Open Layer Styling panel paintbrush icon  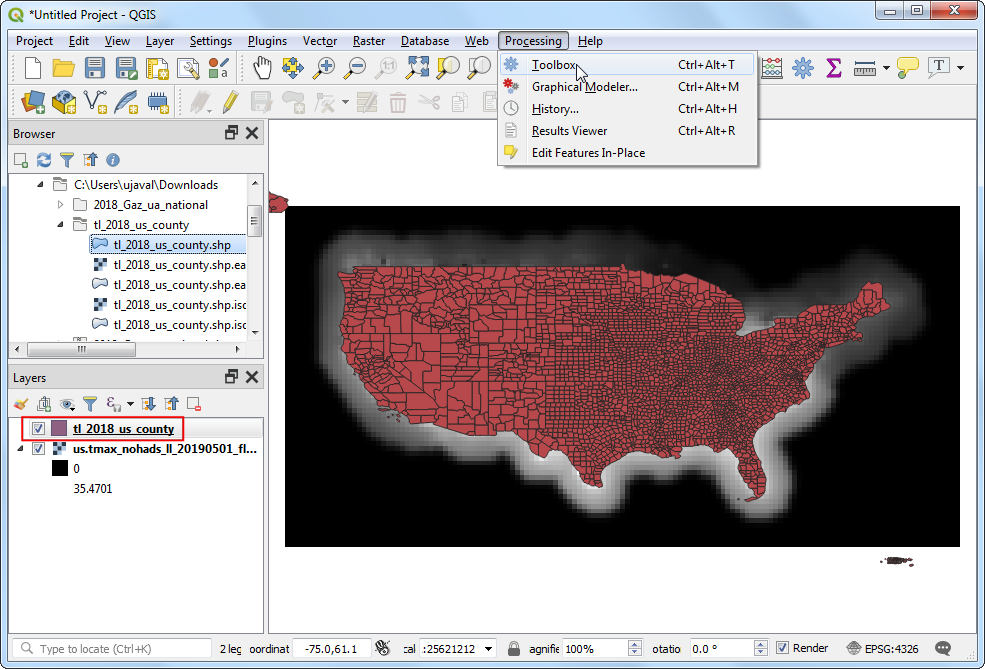[x=21, y=404]
